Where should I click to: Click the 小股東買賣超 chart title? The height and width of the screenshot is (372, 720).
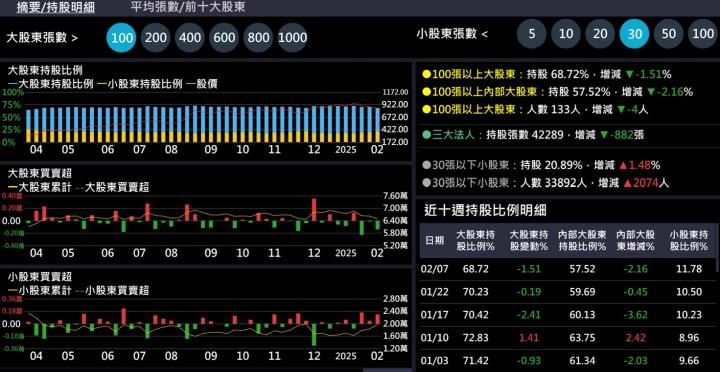[x=40, y=277]
